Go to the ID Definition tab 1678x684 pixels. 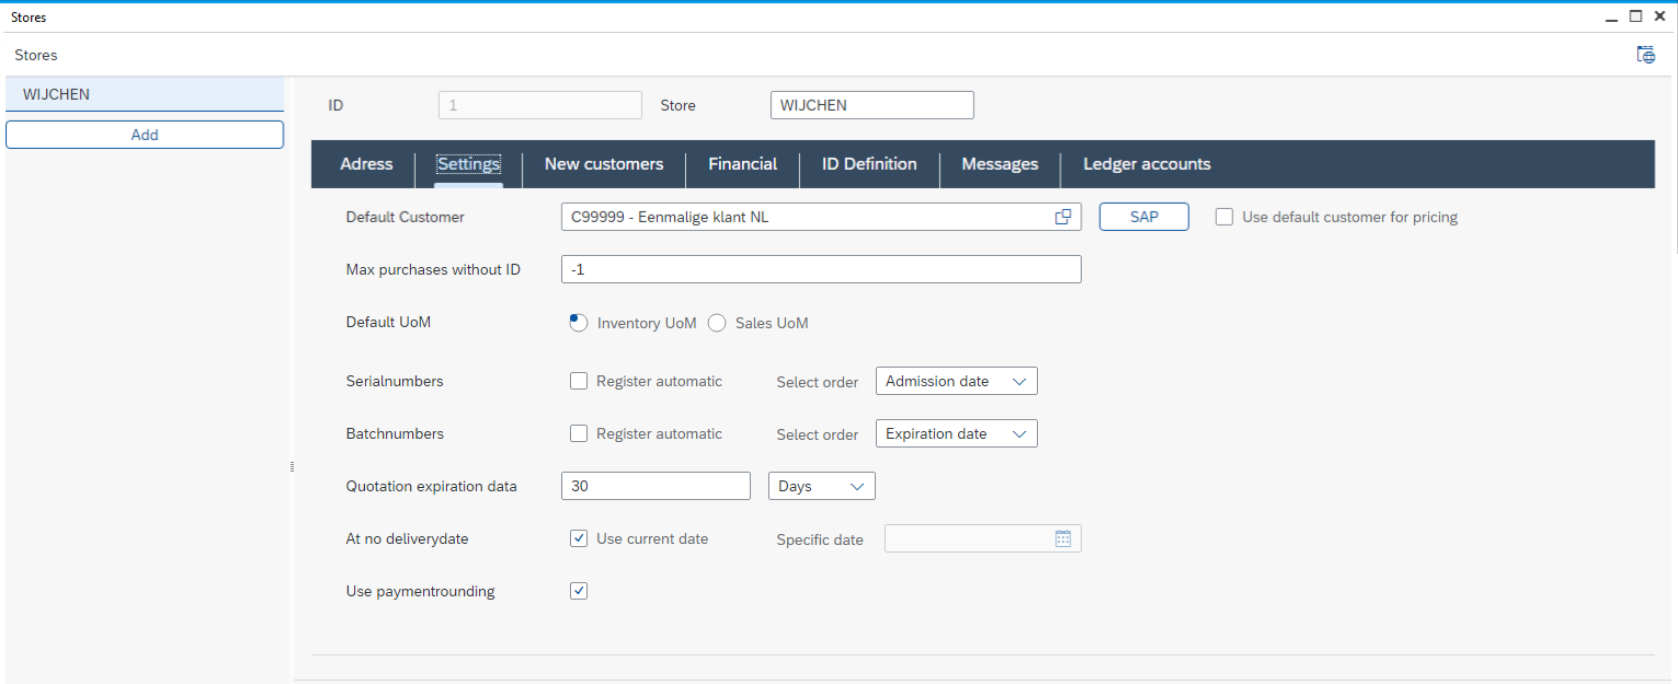(869, 164)
